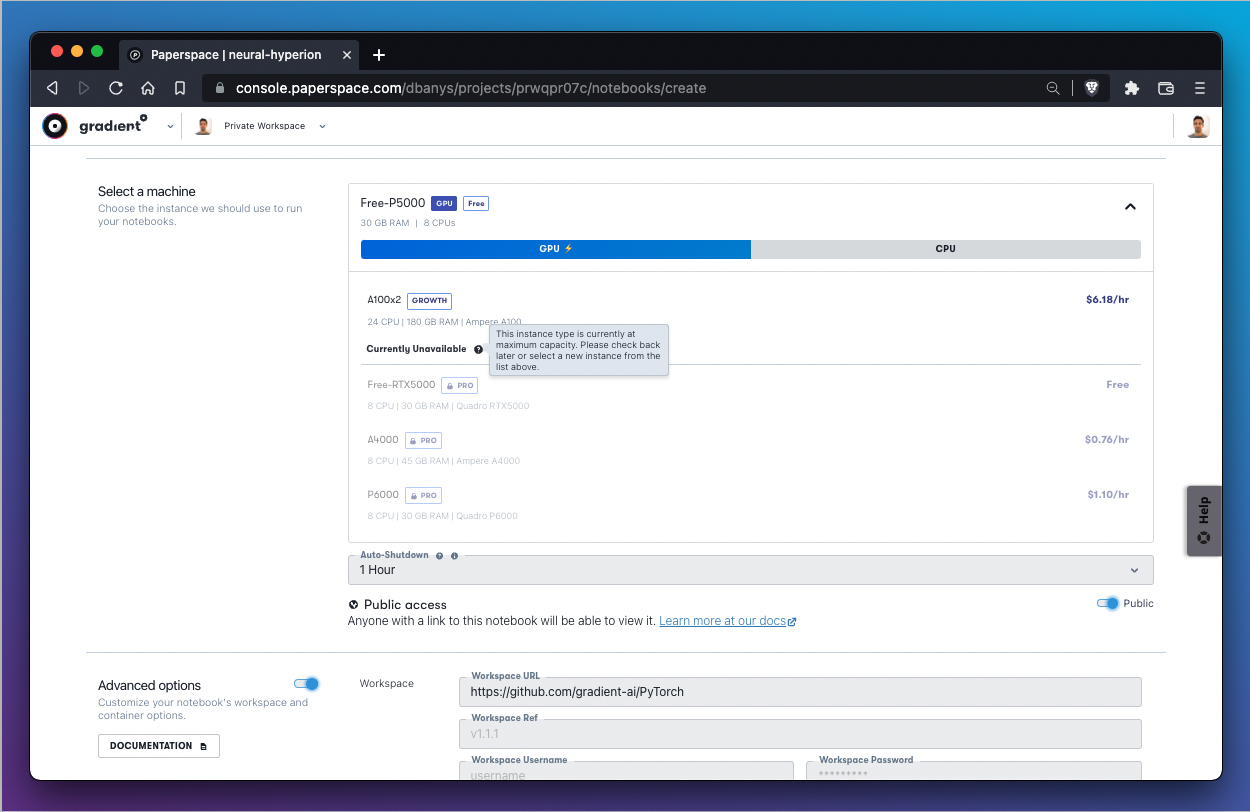Click the PRO lock badge on A4000

(x=423, y=440)
